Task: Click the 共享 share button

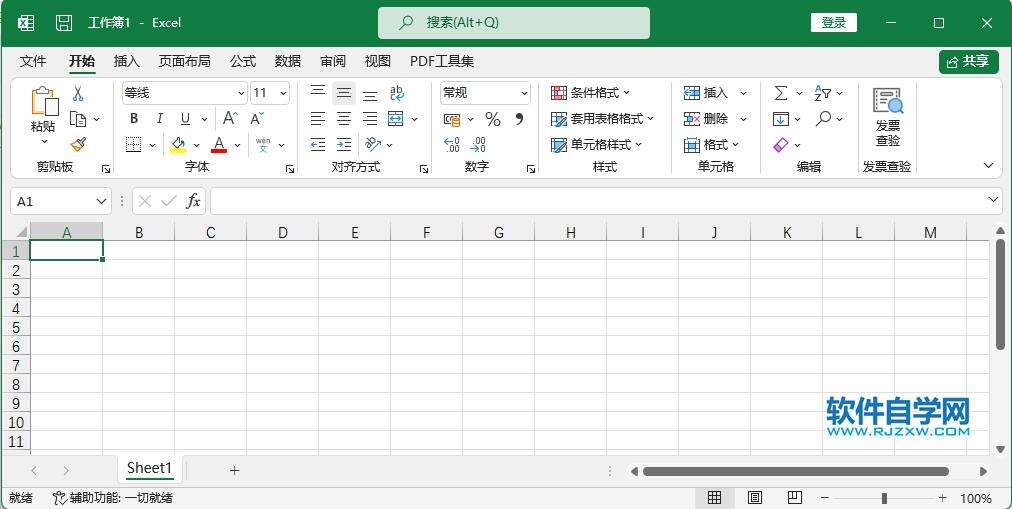Action: (969, 61)
